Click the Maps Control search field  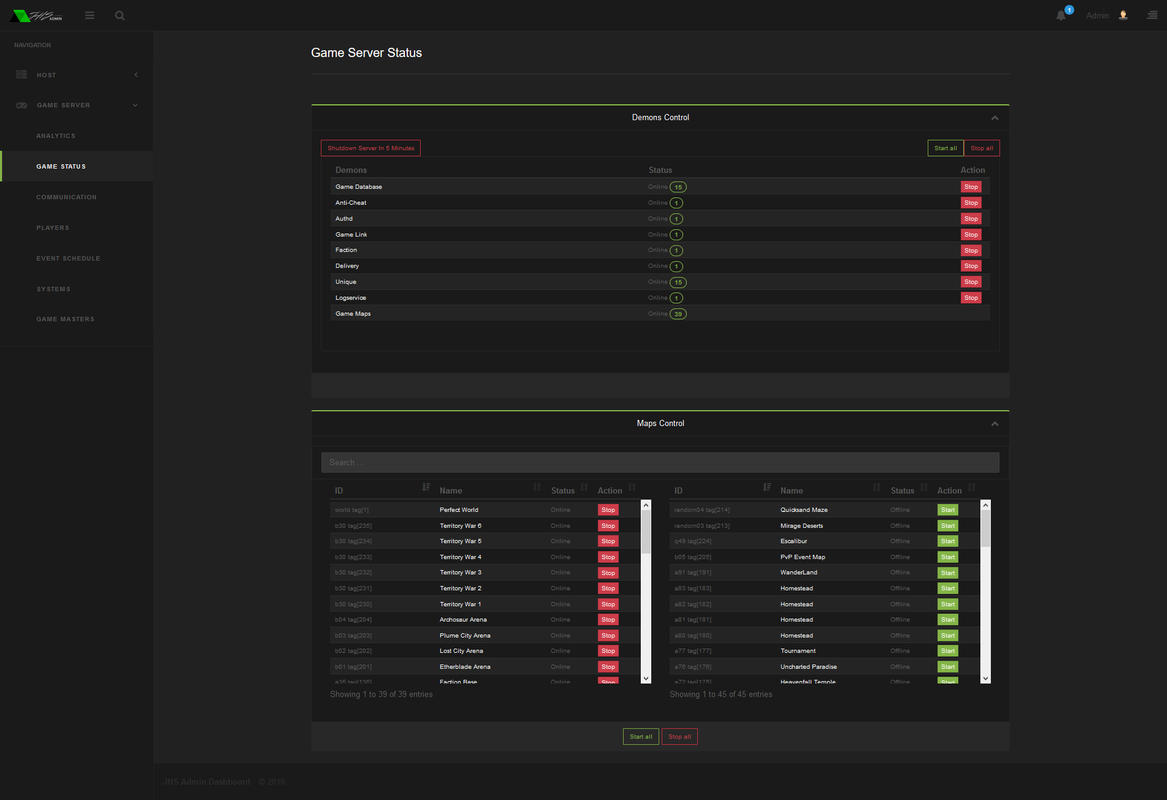click(660, 462)
